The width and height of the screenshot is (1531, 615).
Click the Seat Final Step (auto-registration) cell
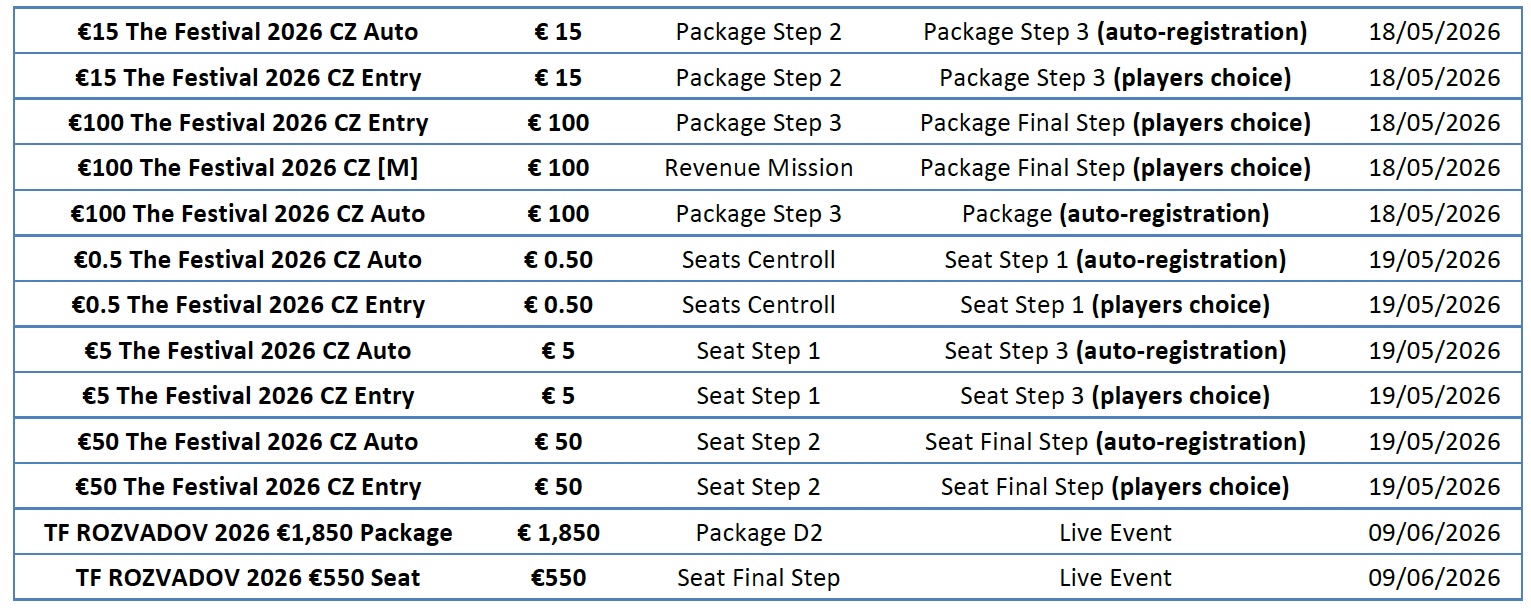pyautogui.click(x=1115, y=442)
